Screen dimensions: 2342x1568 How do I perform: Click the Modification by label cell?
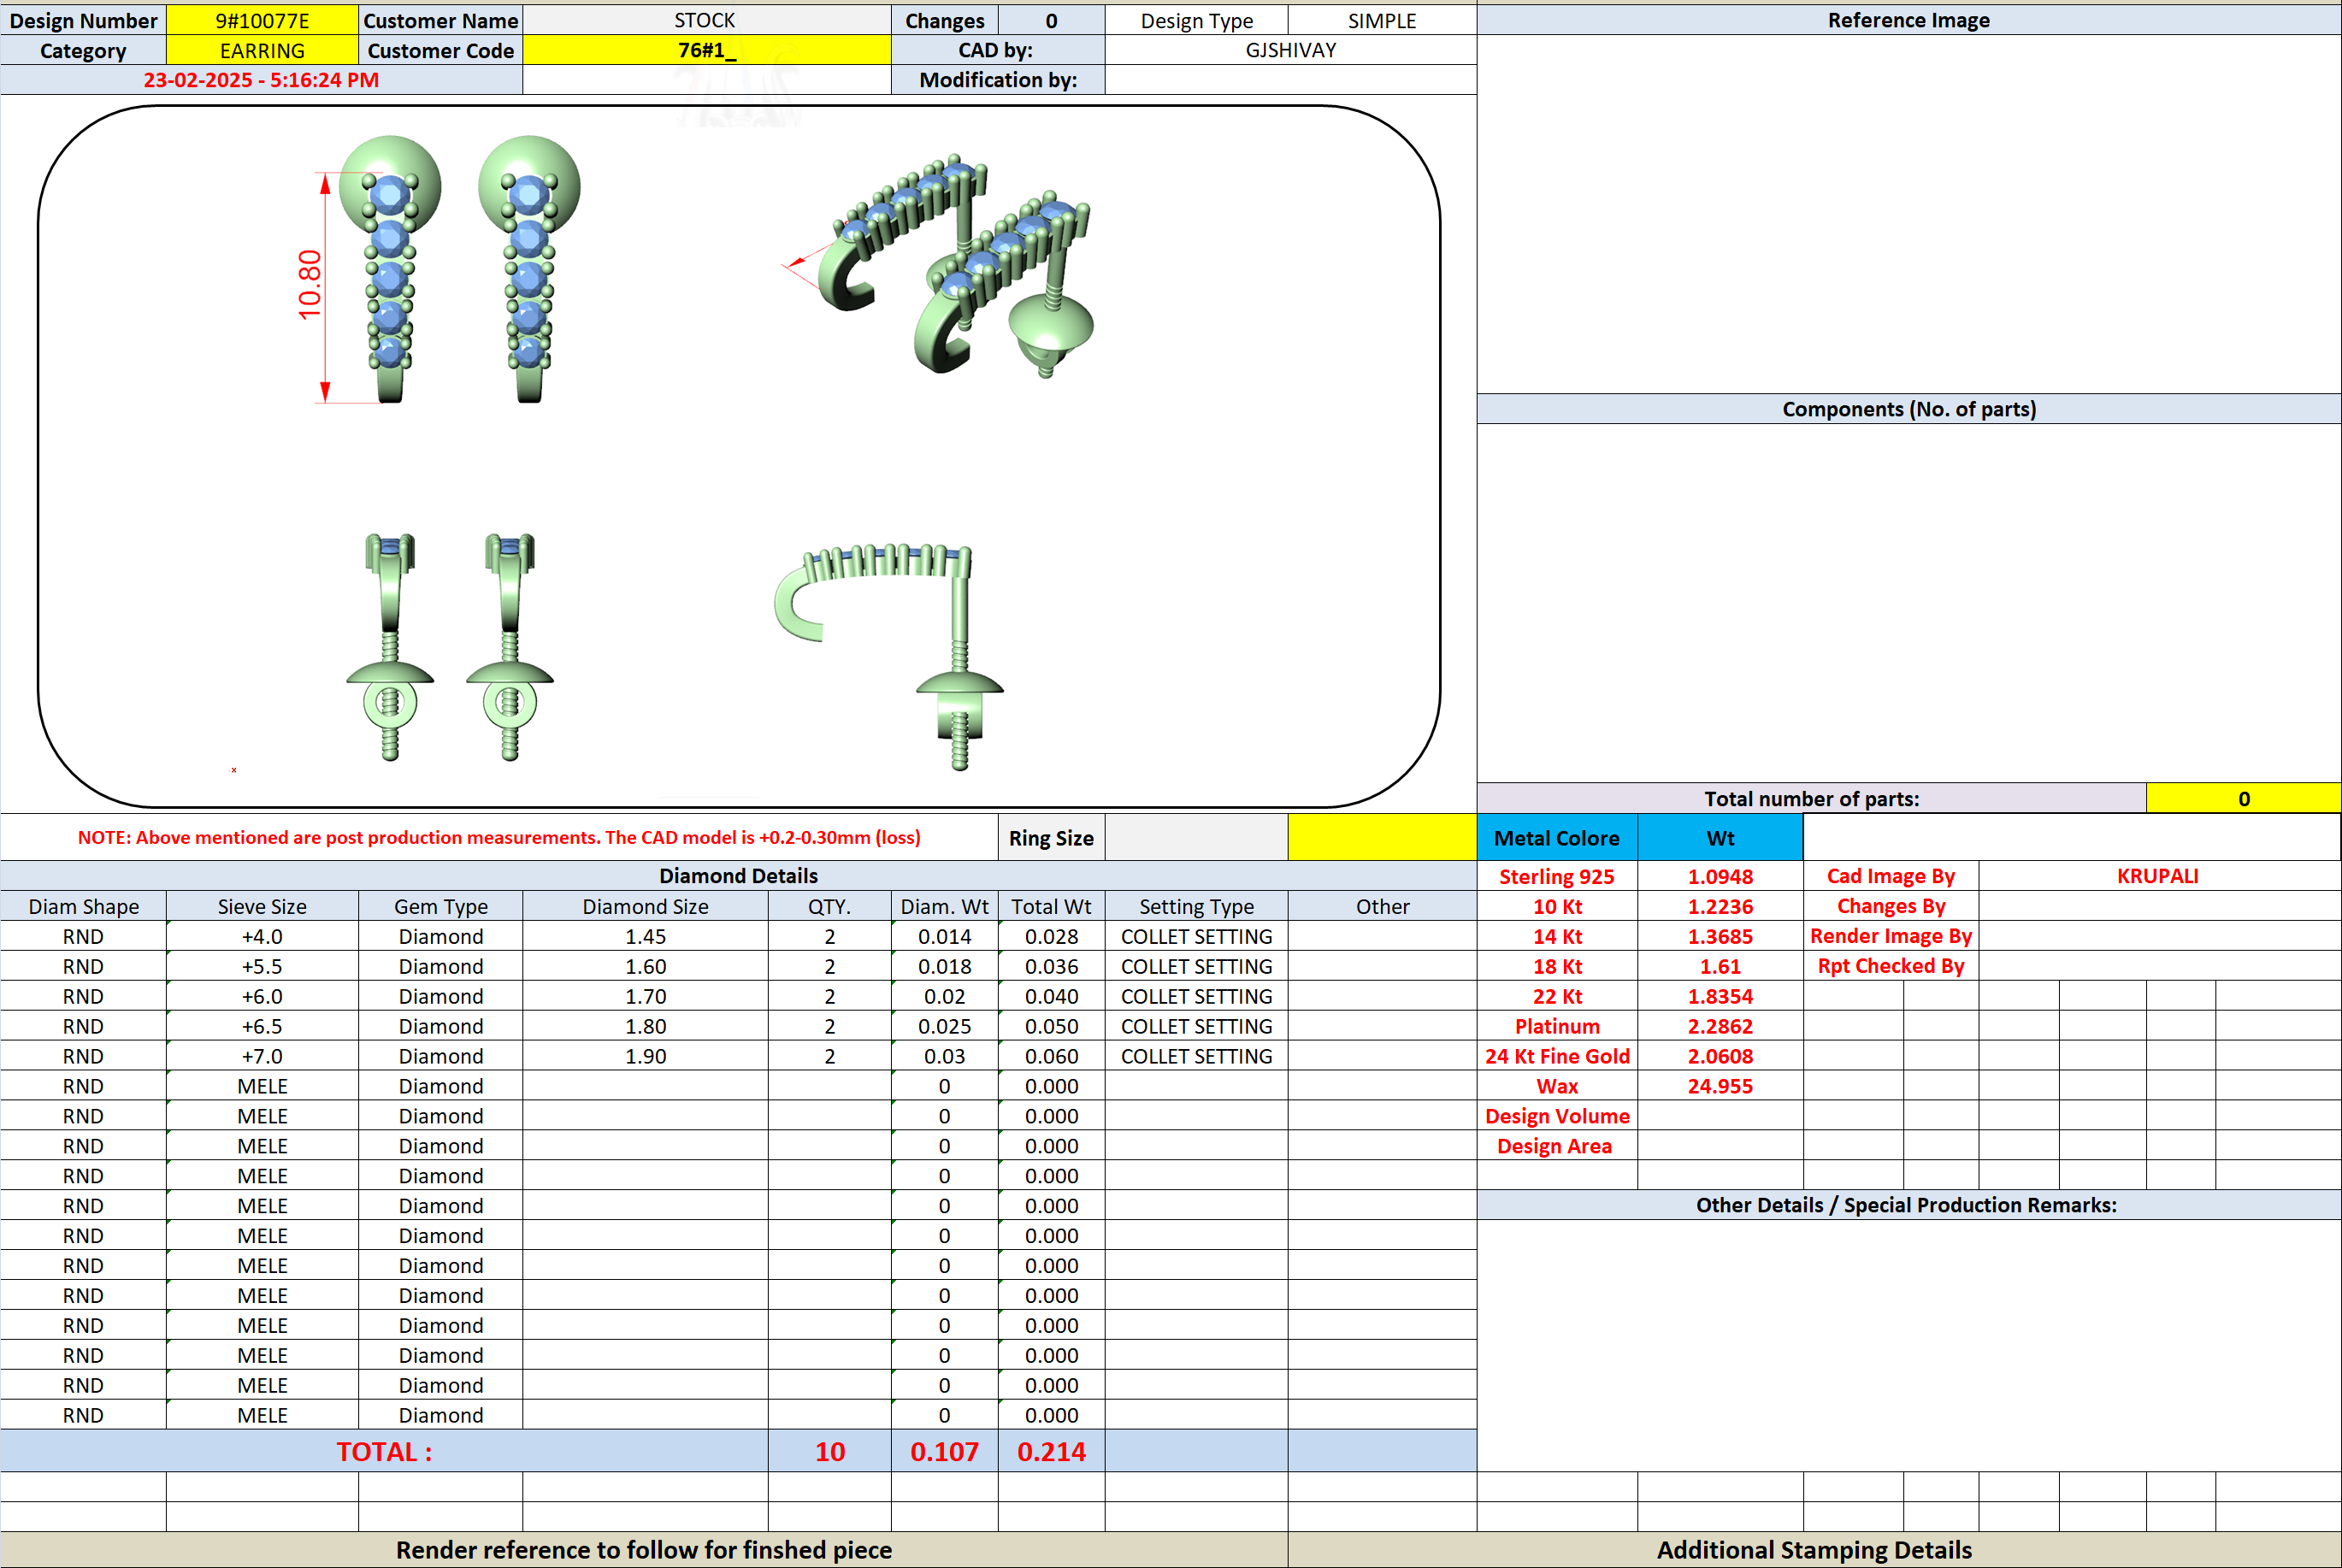(x=998, y=80)
